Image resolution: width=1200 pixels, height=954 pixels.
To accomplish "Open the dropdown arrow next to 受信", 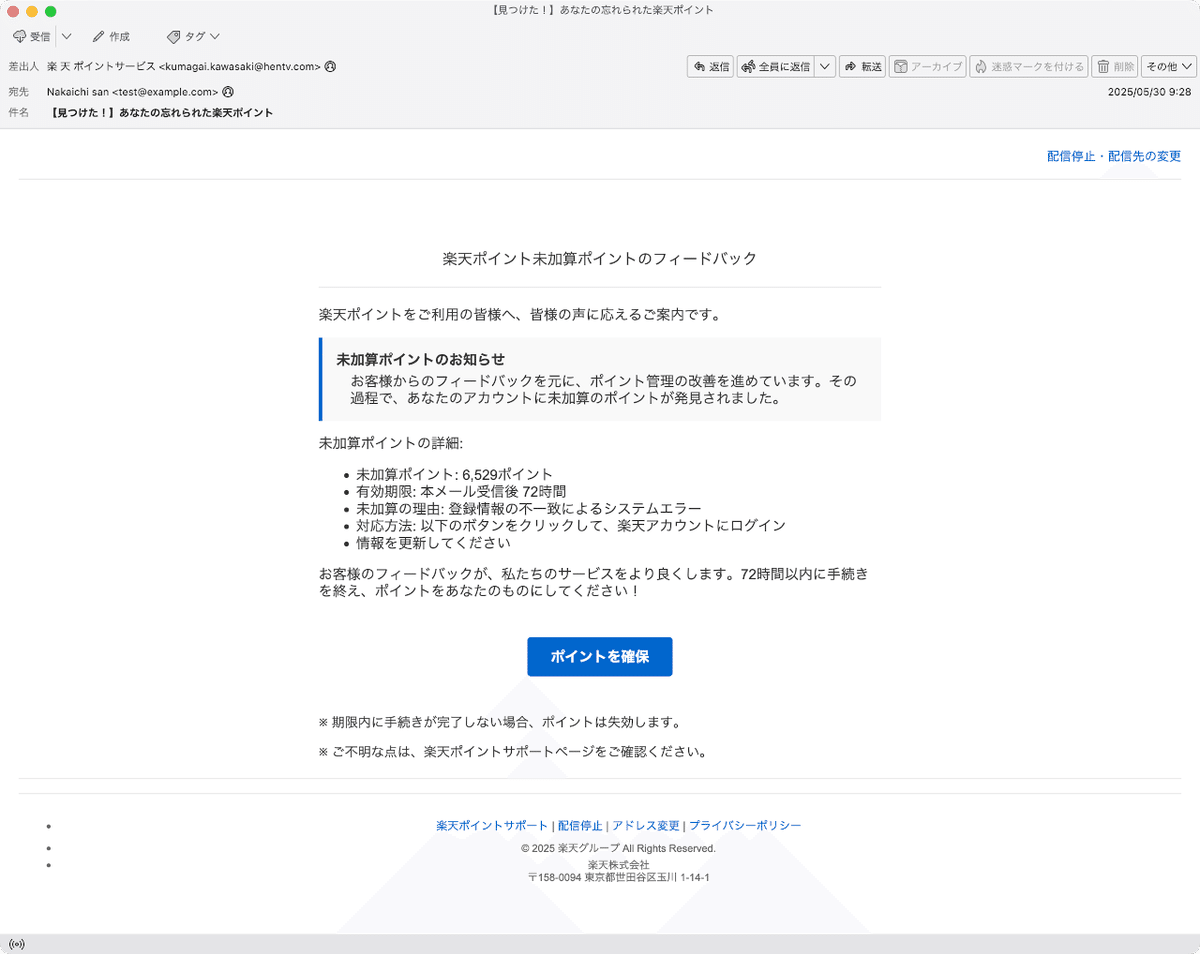I will 66,36.
